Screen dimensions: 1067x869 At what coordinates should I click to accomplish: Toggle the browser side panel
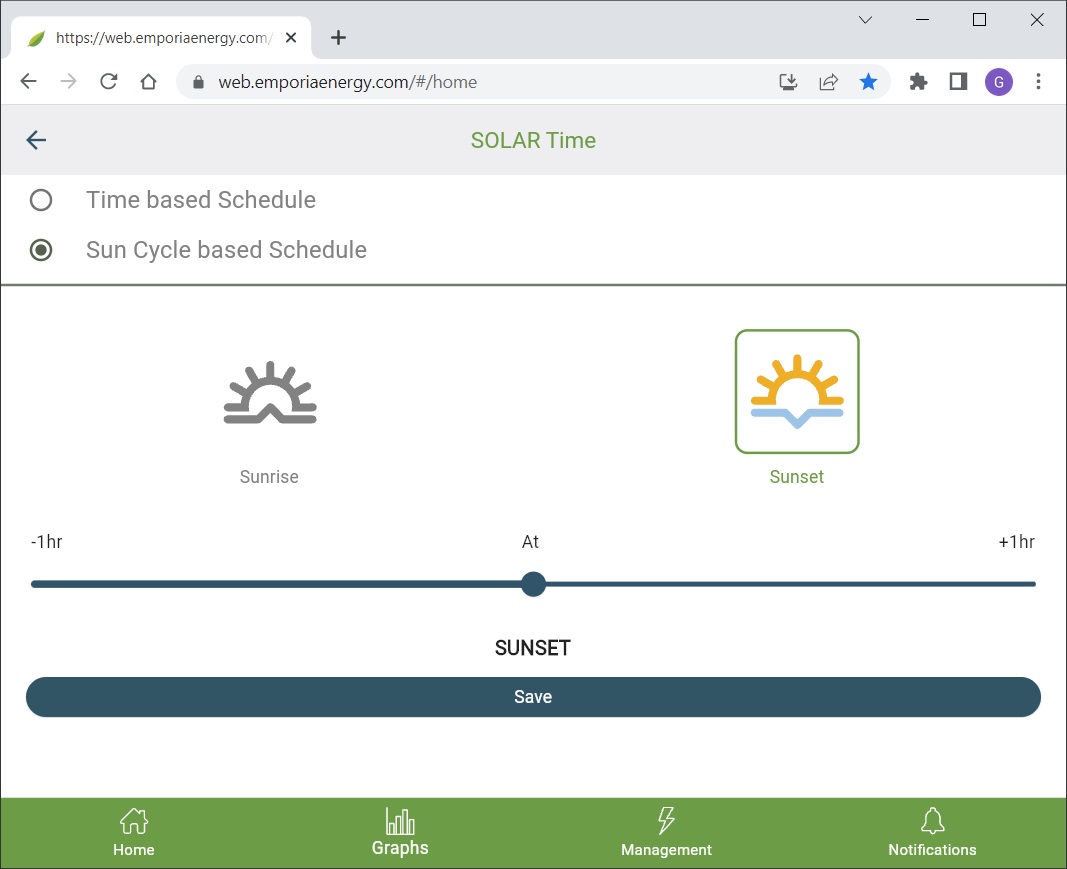coord(958,82)
